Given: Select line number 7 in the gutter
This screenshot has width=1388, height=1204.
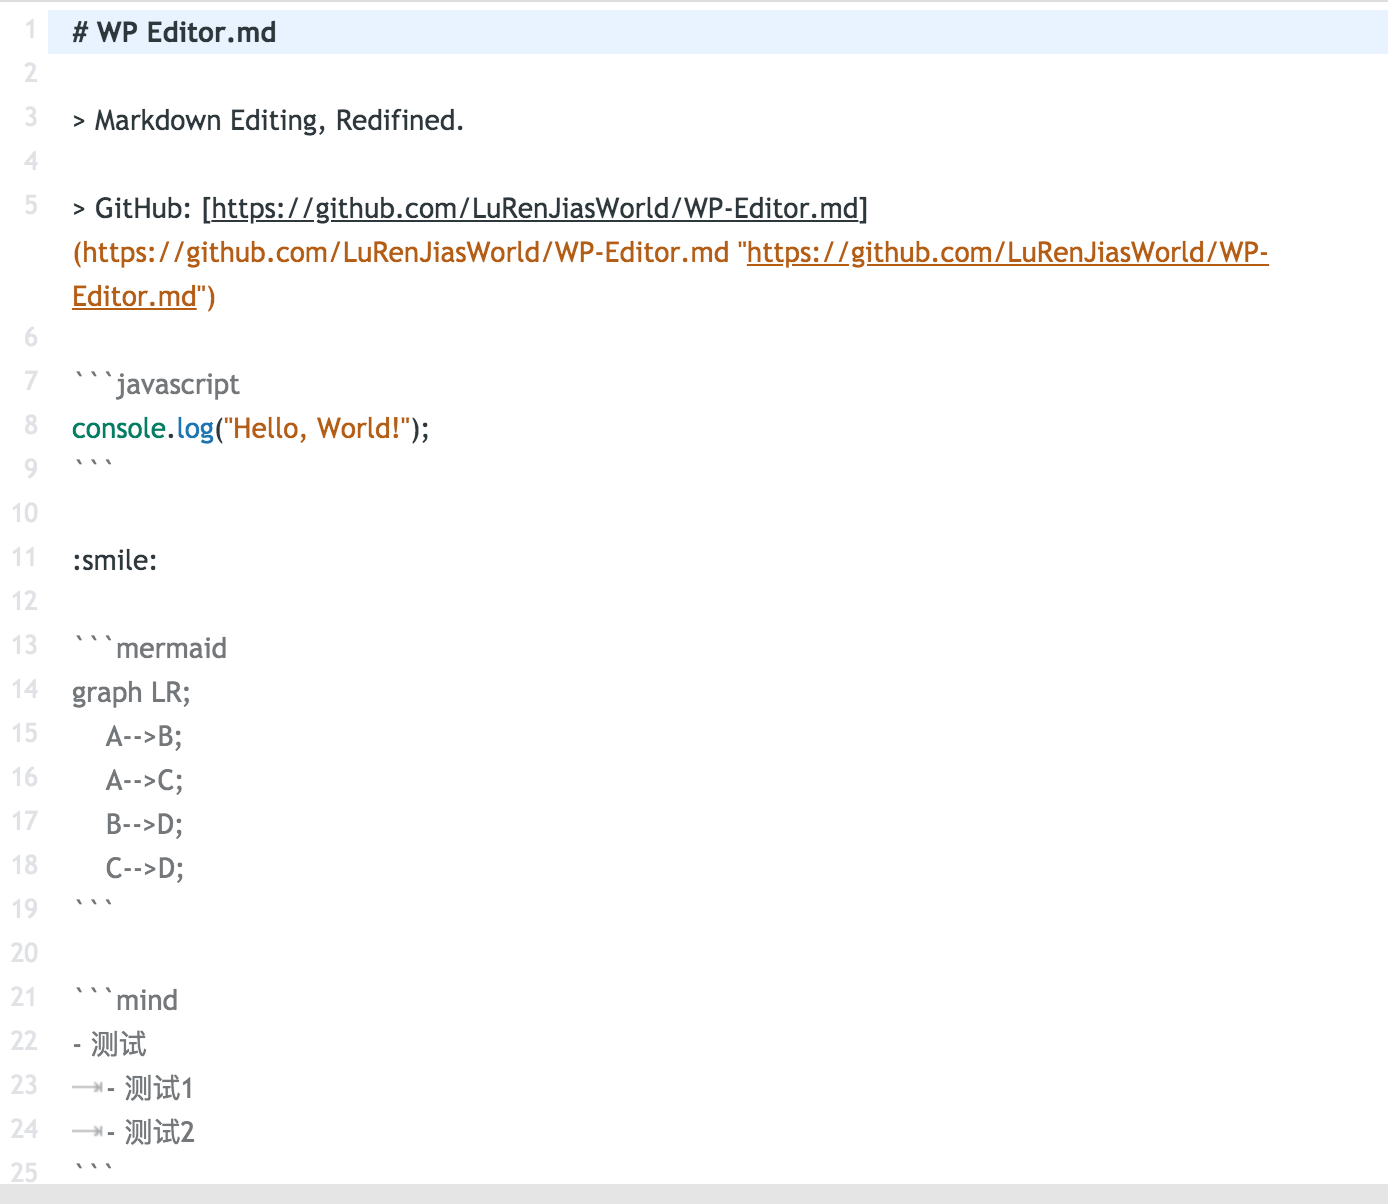Looking at the screenshot, I should pyautogui.click(x=30, y=382).
